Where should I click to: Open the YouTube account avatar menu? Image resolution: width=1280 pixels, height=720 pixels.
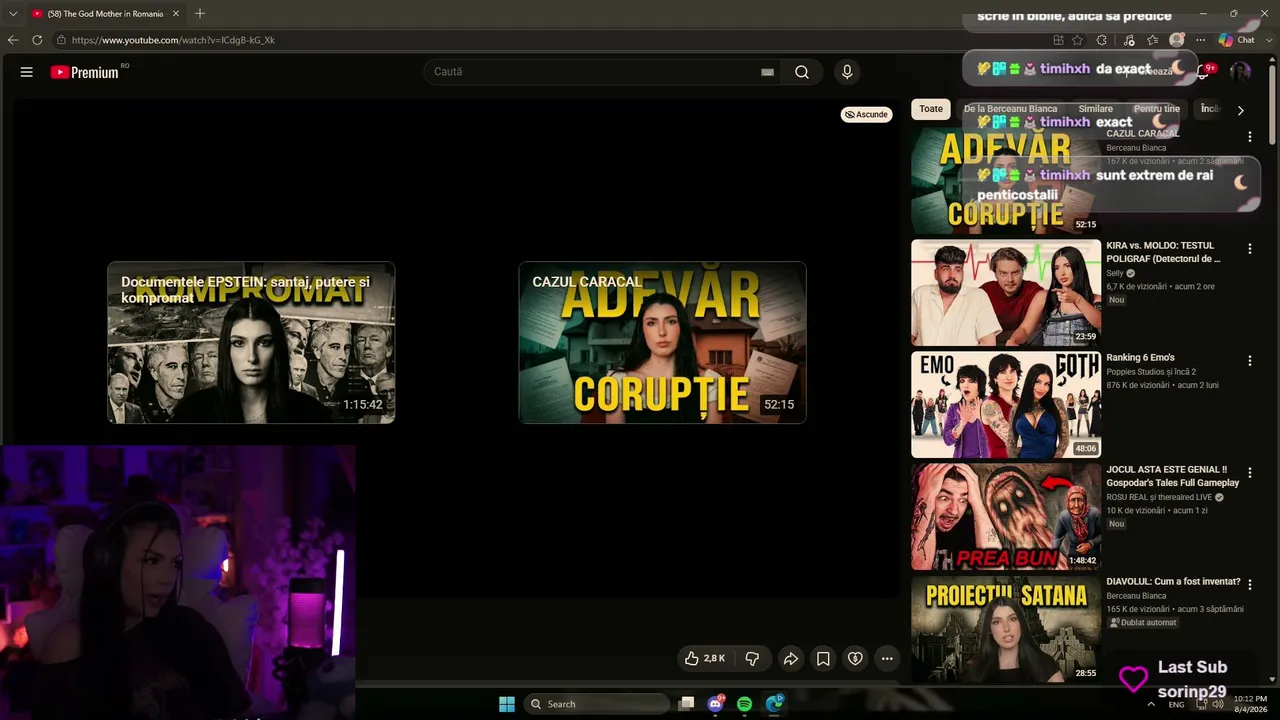tap(1240, 72)
